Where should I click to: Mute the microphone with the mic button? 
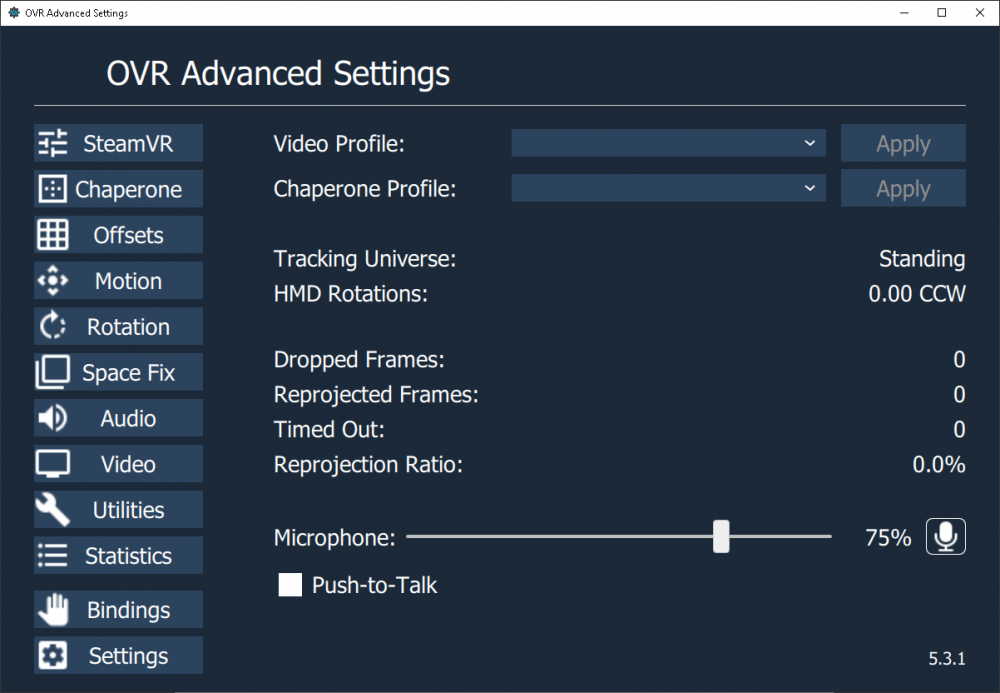[945, 537]
